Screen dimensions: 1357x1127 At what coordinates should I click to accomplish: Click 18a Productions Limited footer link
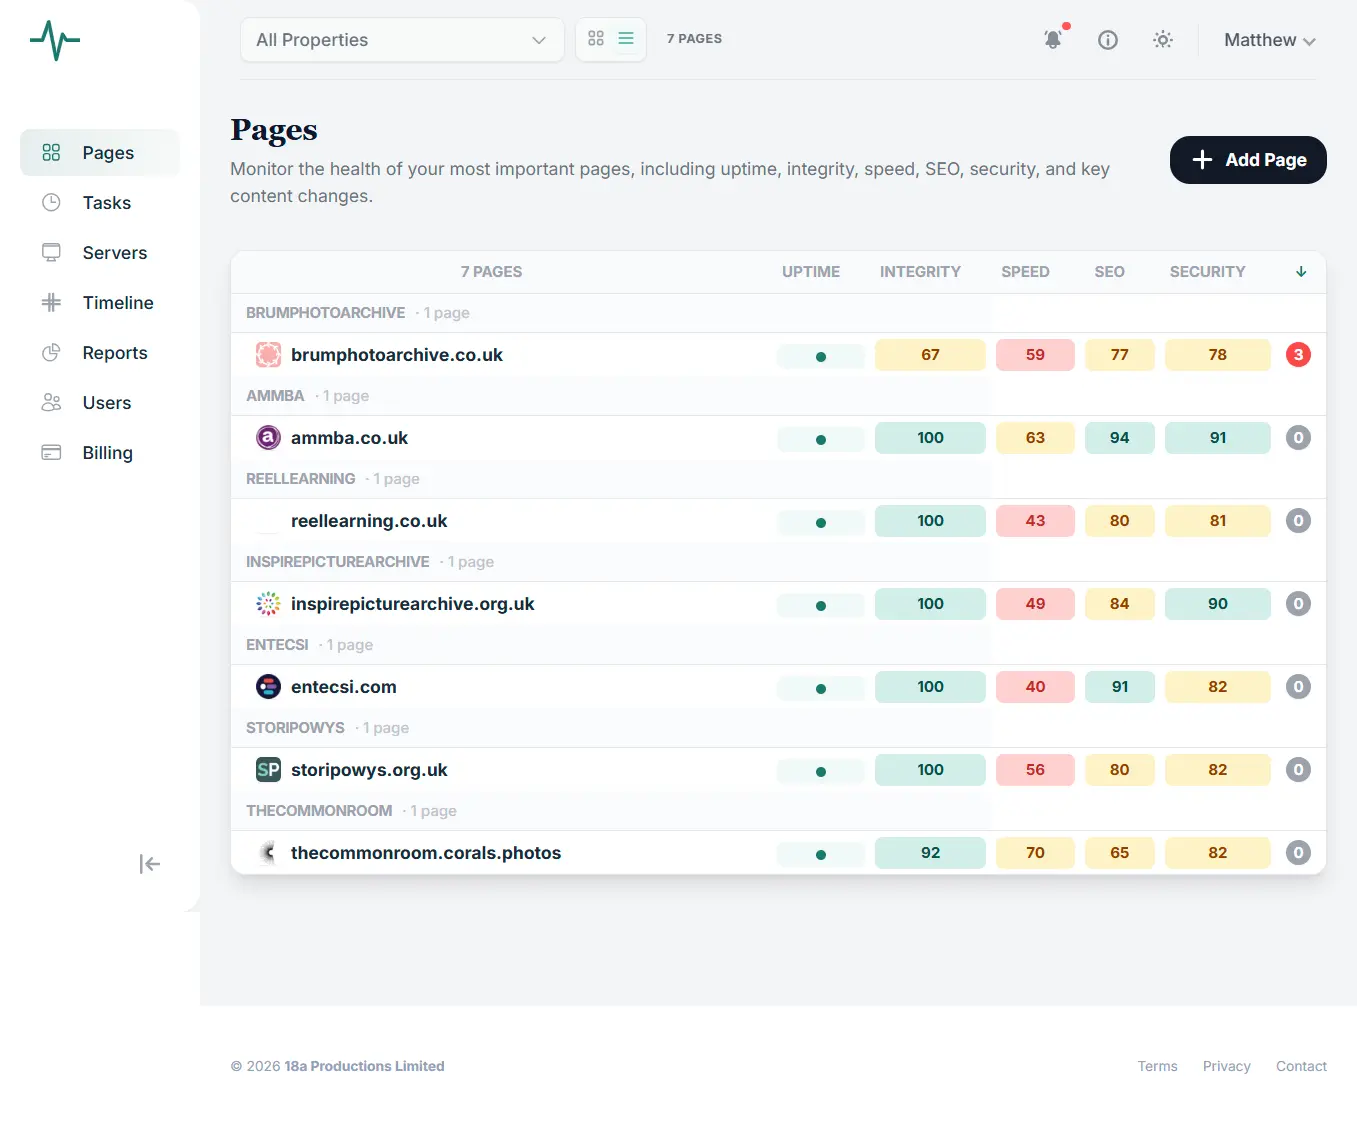[364, 1066]
